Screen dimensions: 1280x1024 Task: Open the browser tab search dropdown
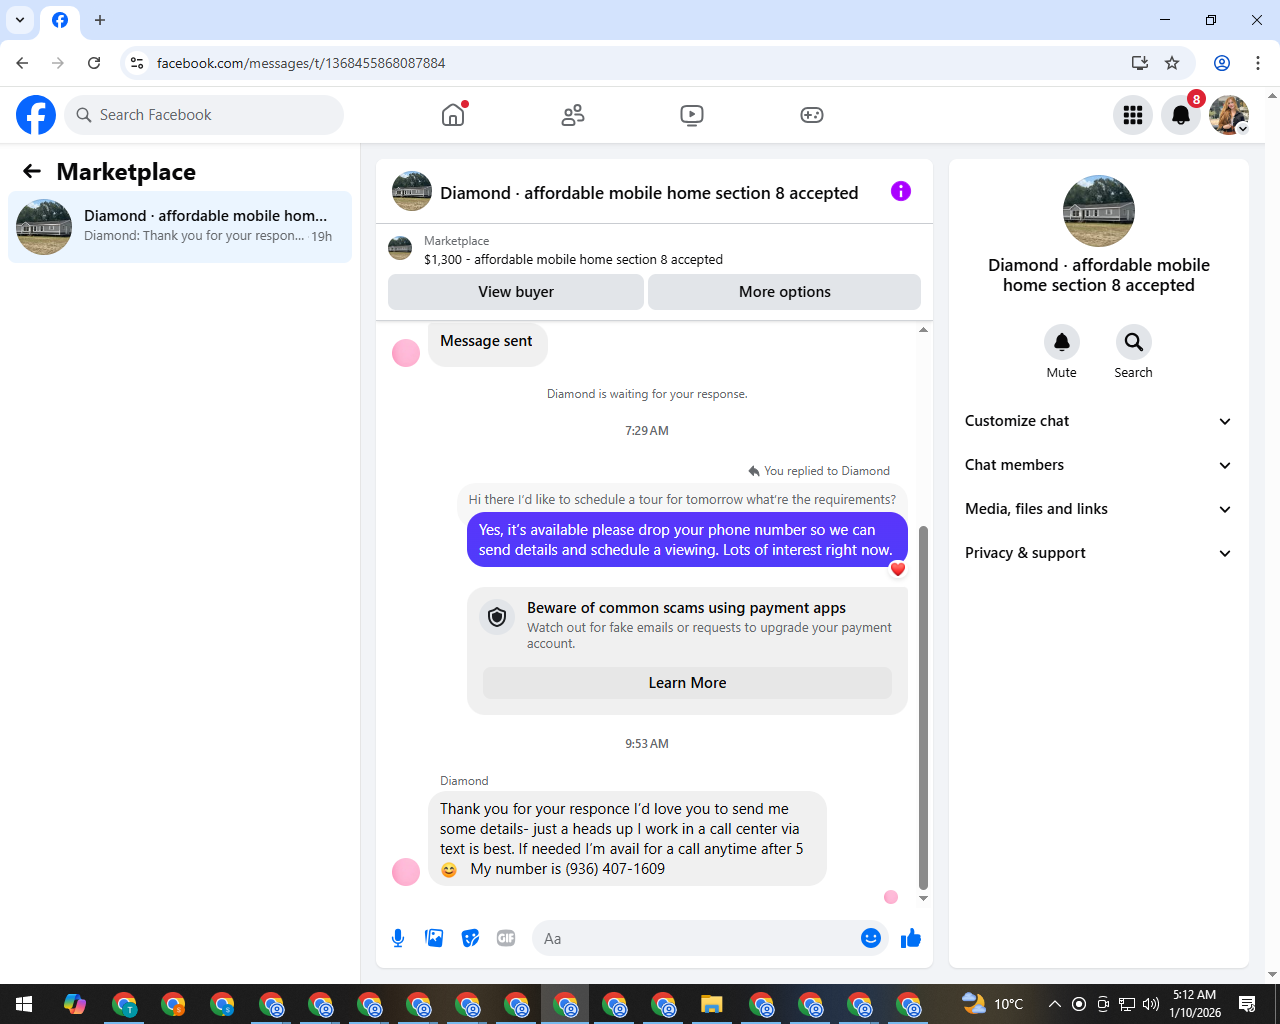[20, 20]
